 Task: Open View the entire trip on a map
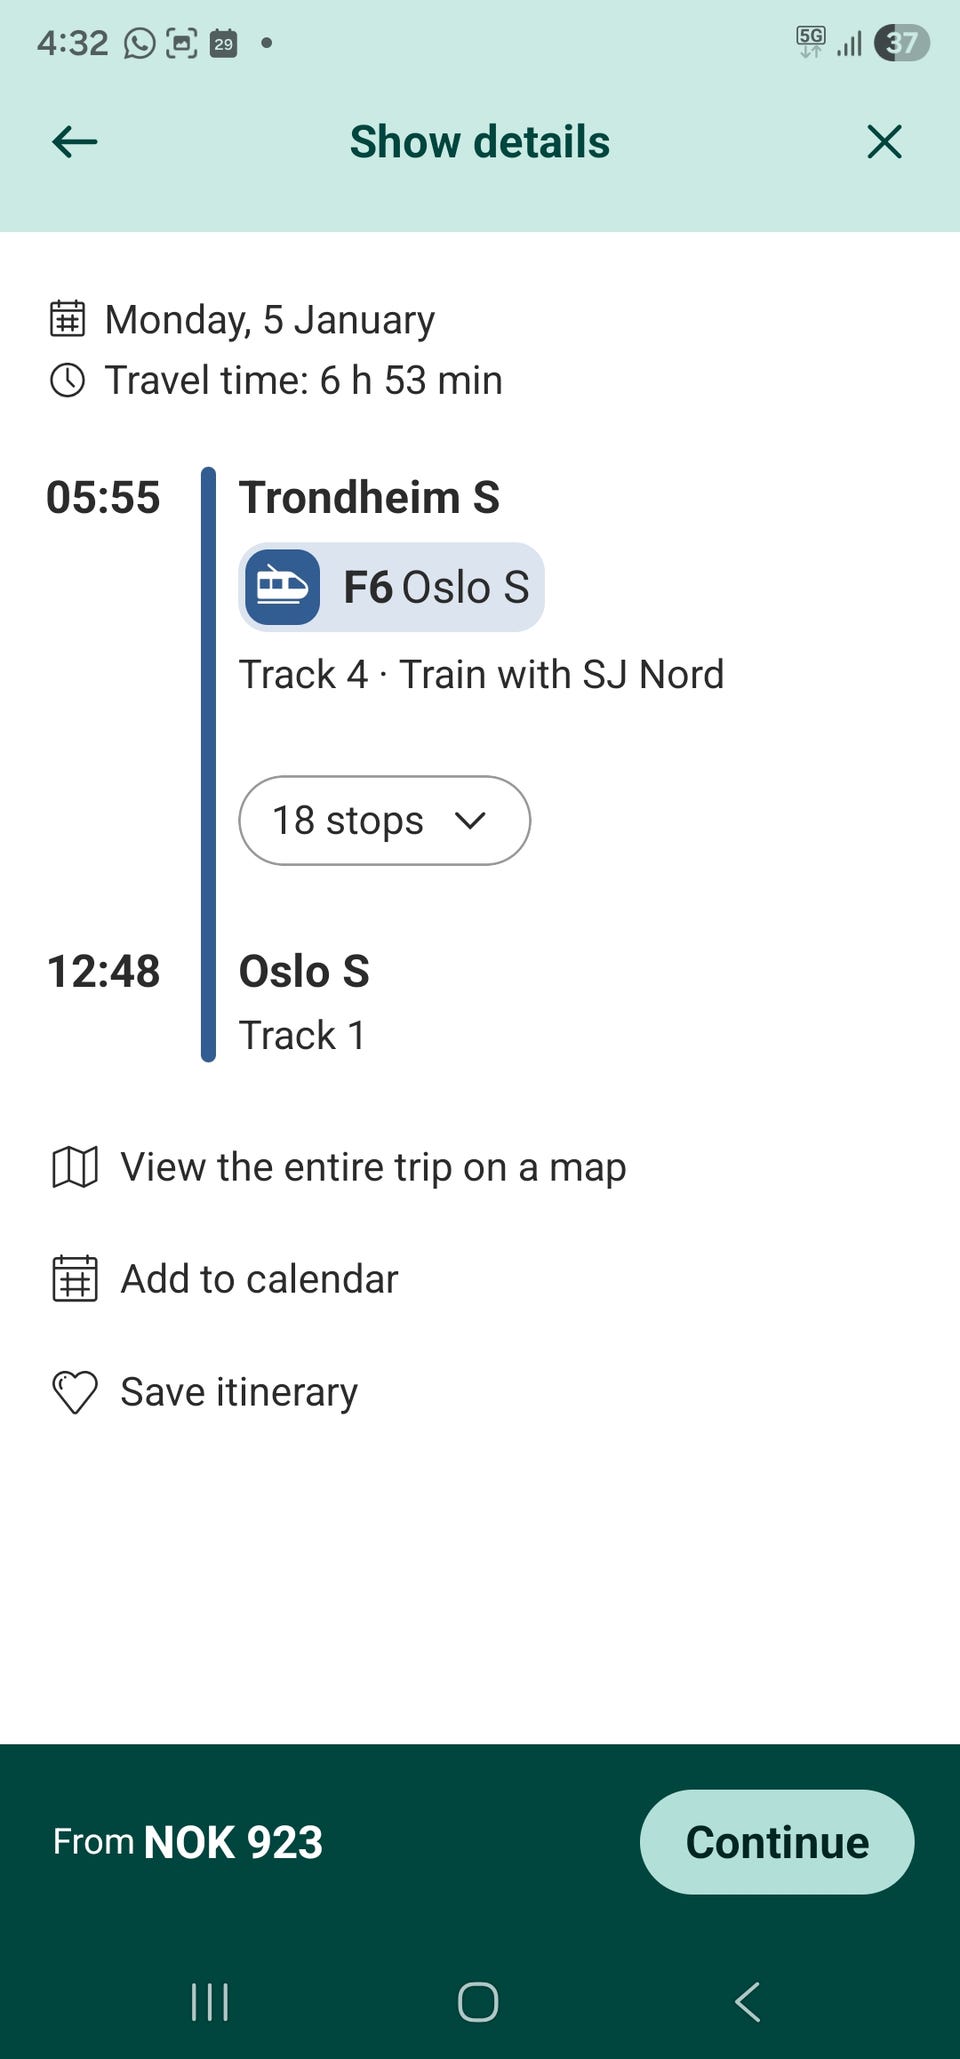[x=373, y=1167]
